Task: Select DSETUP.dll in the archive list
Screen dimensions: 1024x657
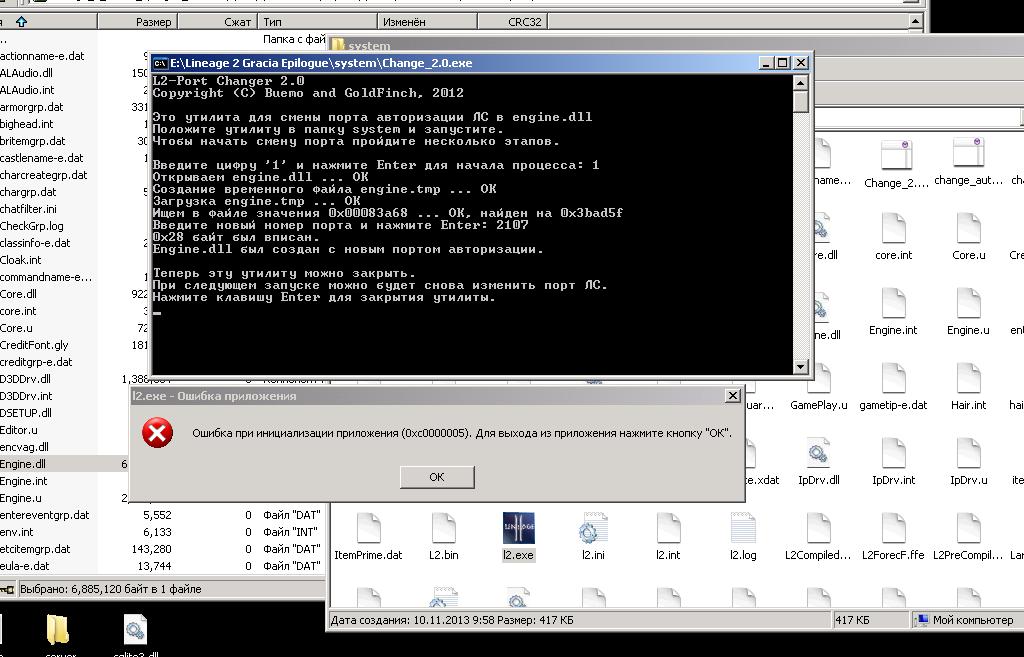Action: pyautogui.click(x=26, y=413)
